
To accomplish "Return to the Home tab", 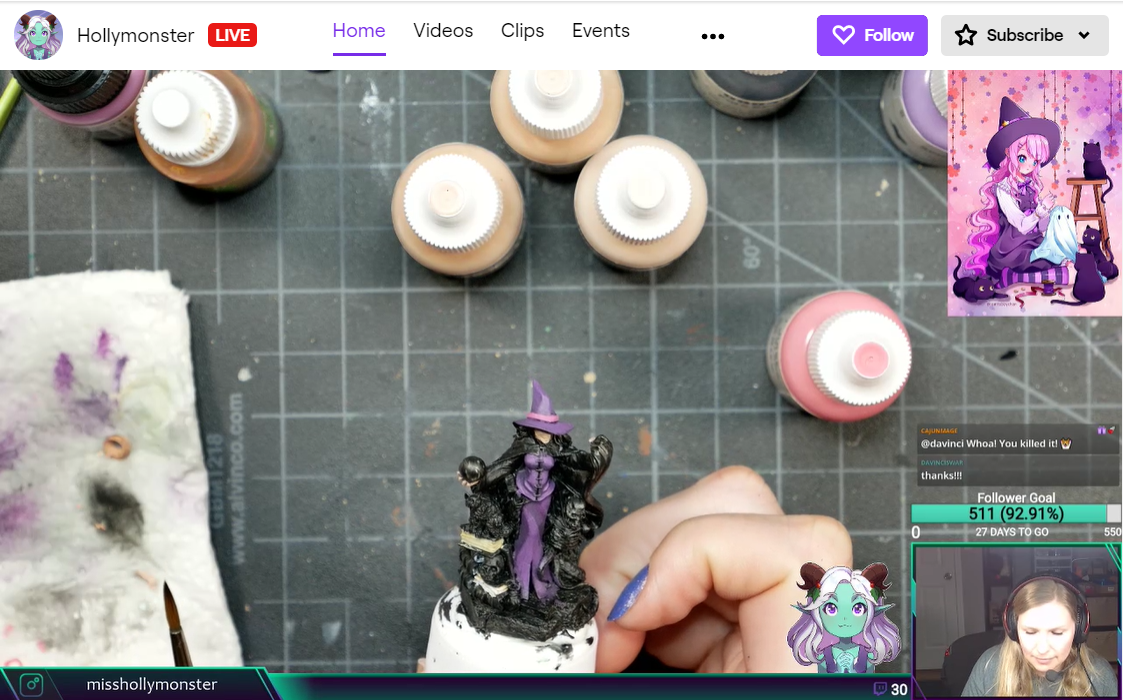I will tap(359, 31).
